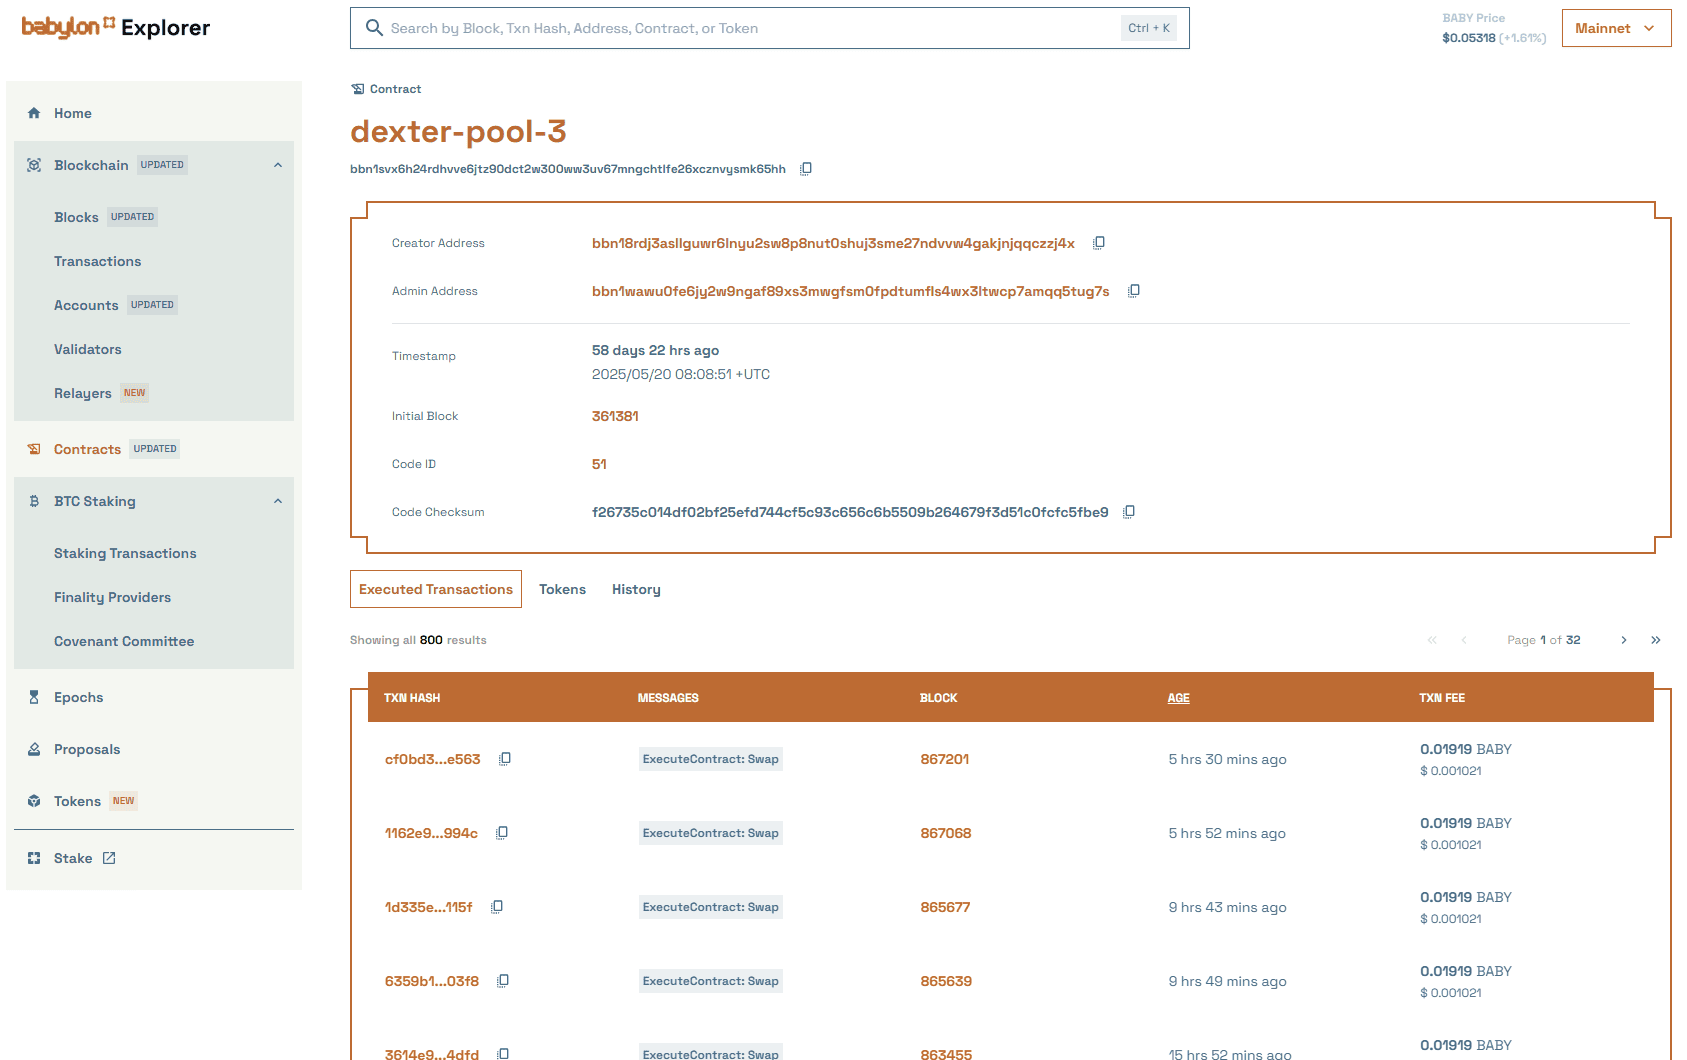Viewport: 1687px width, 1060px height.
Task: Open Initial Block 361381 link
Action: [615, 416]
